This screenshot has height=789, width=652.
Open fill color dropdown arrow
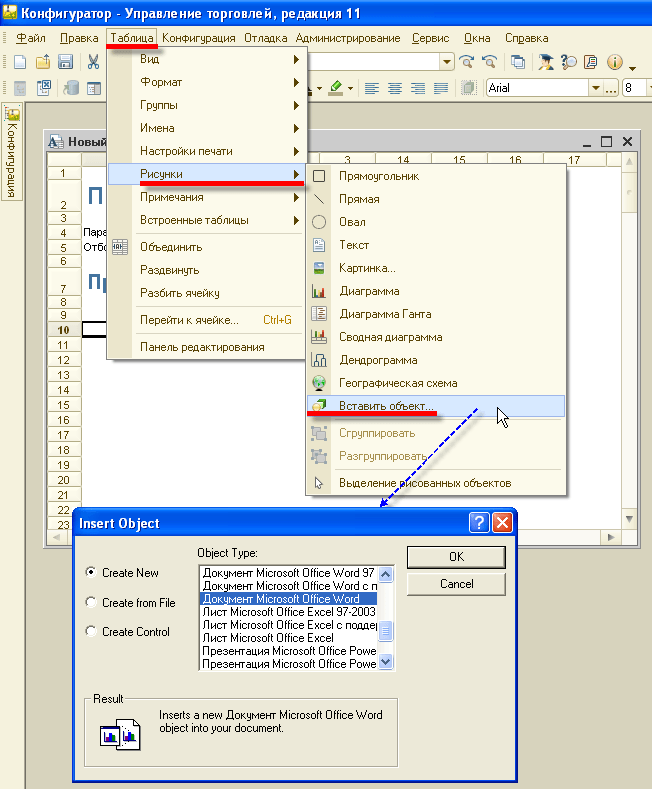(x=350, y=89)
